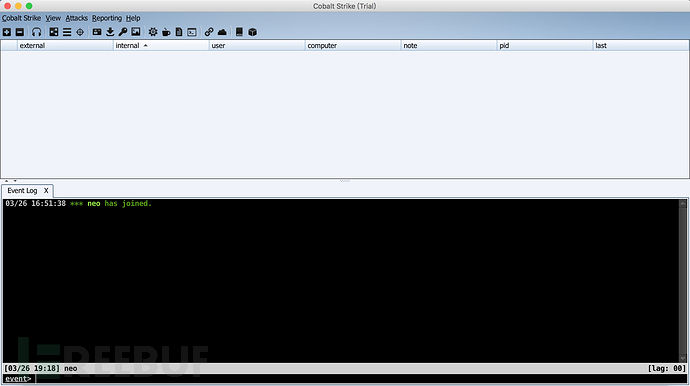
Task: Show the targets view crosshair icon
Action: (x=80, y=32)
